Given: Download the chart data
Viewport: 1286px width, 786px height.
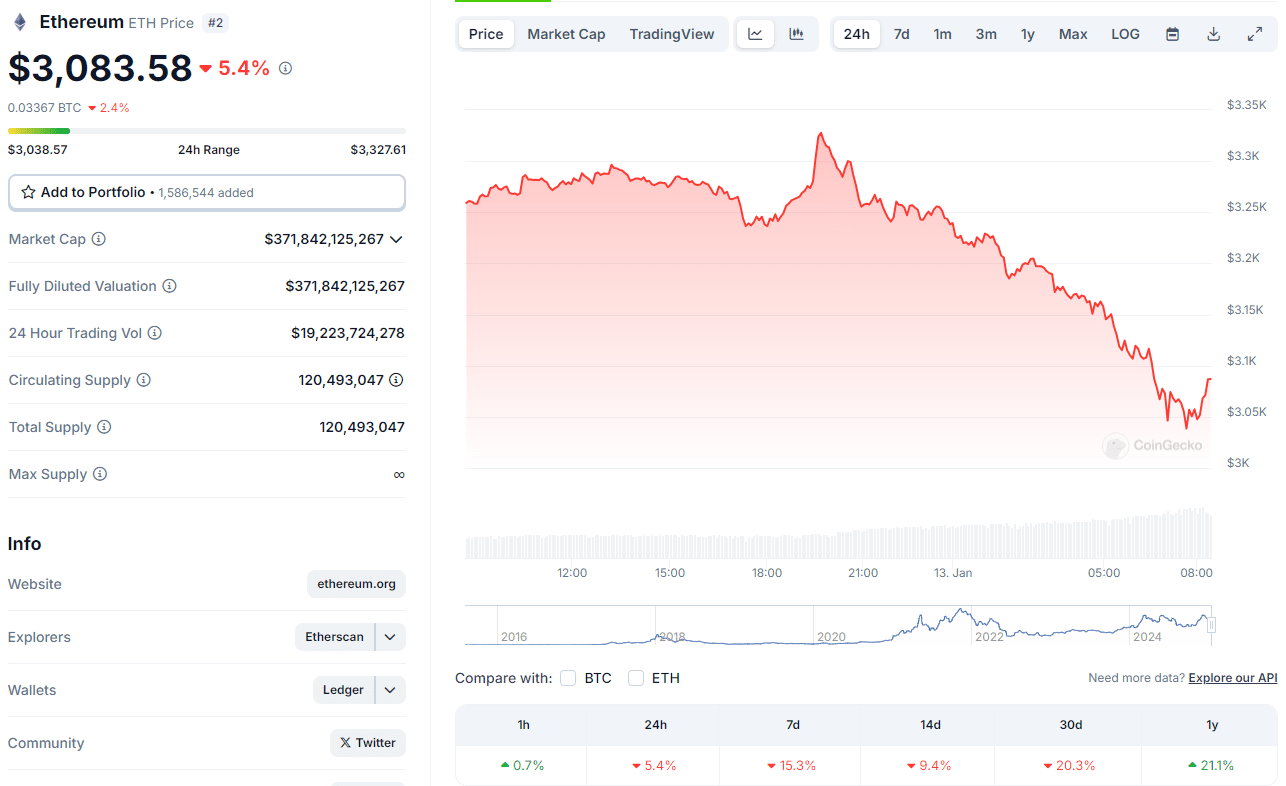Looking at the screenshot, I should [1213, 34].
